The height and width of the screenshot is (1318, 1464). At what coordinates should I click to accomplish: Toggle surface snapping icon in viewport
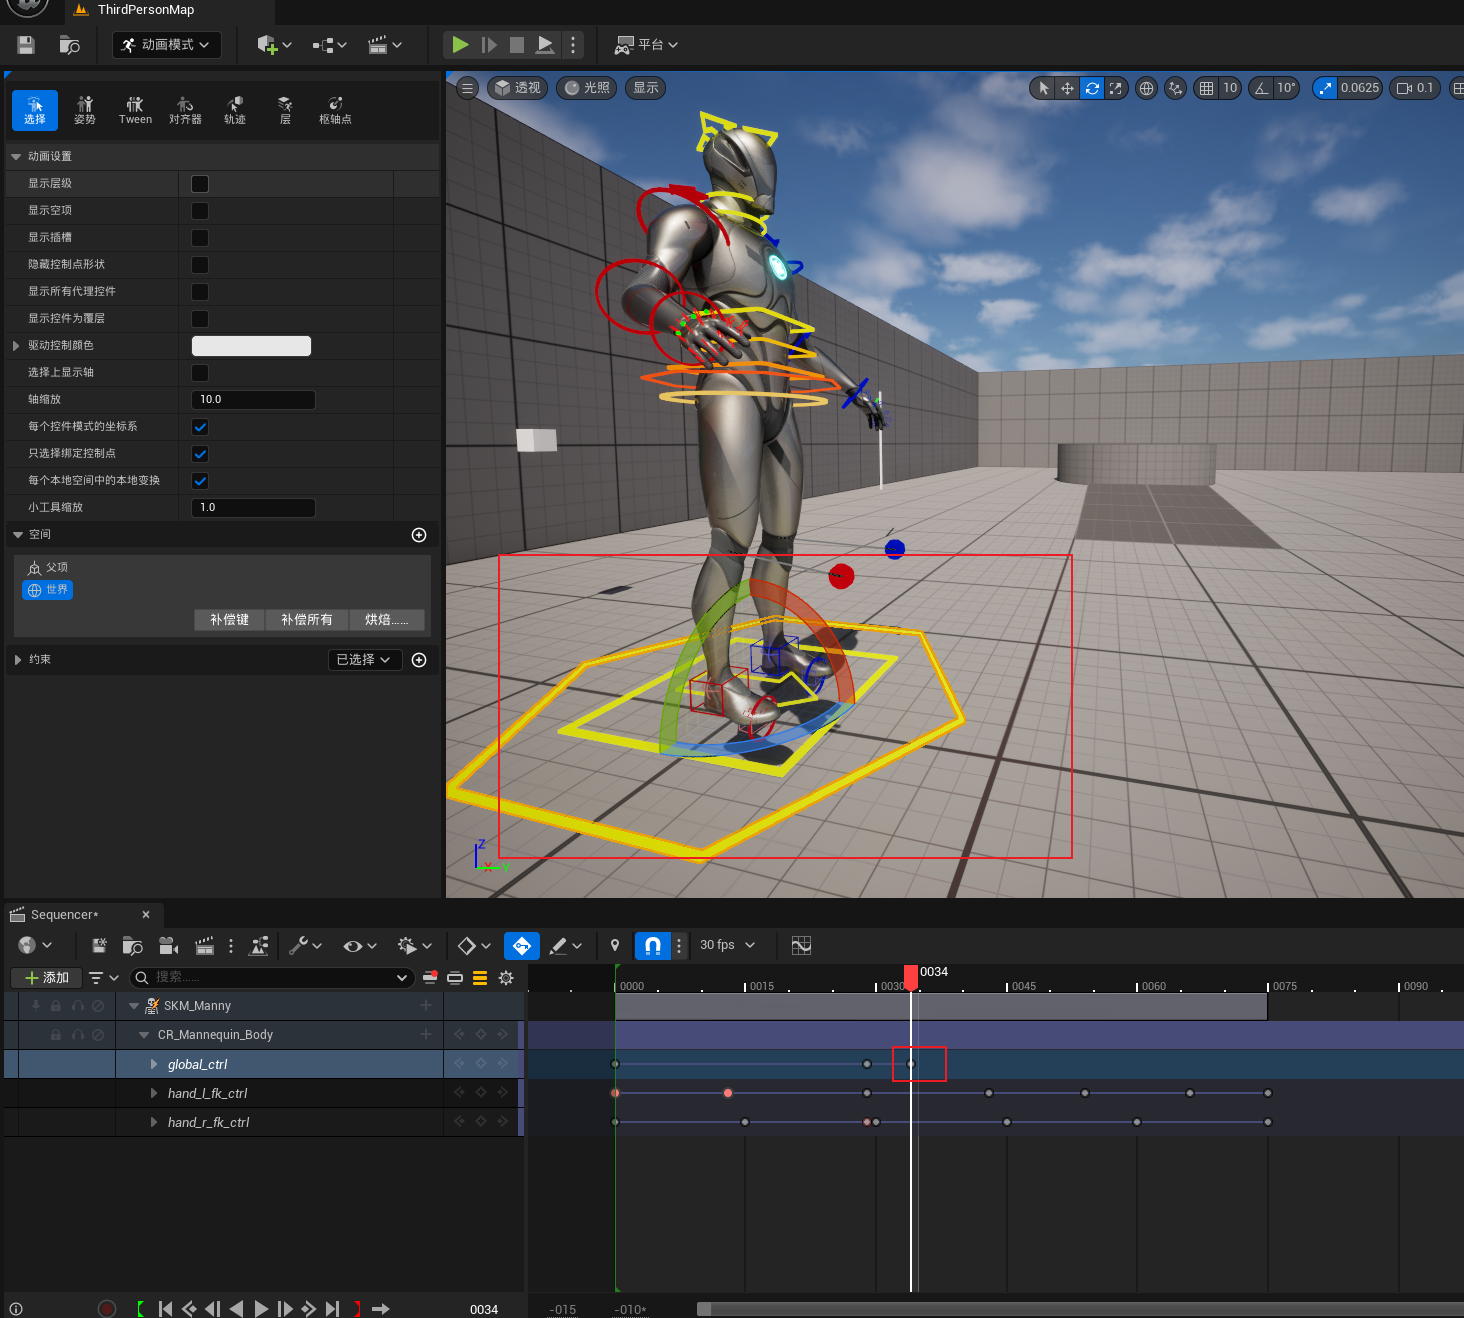coord(1175,88)
